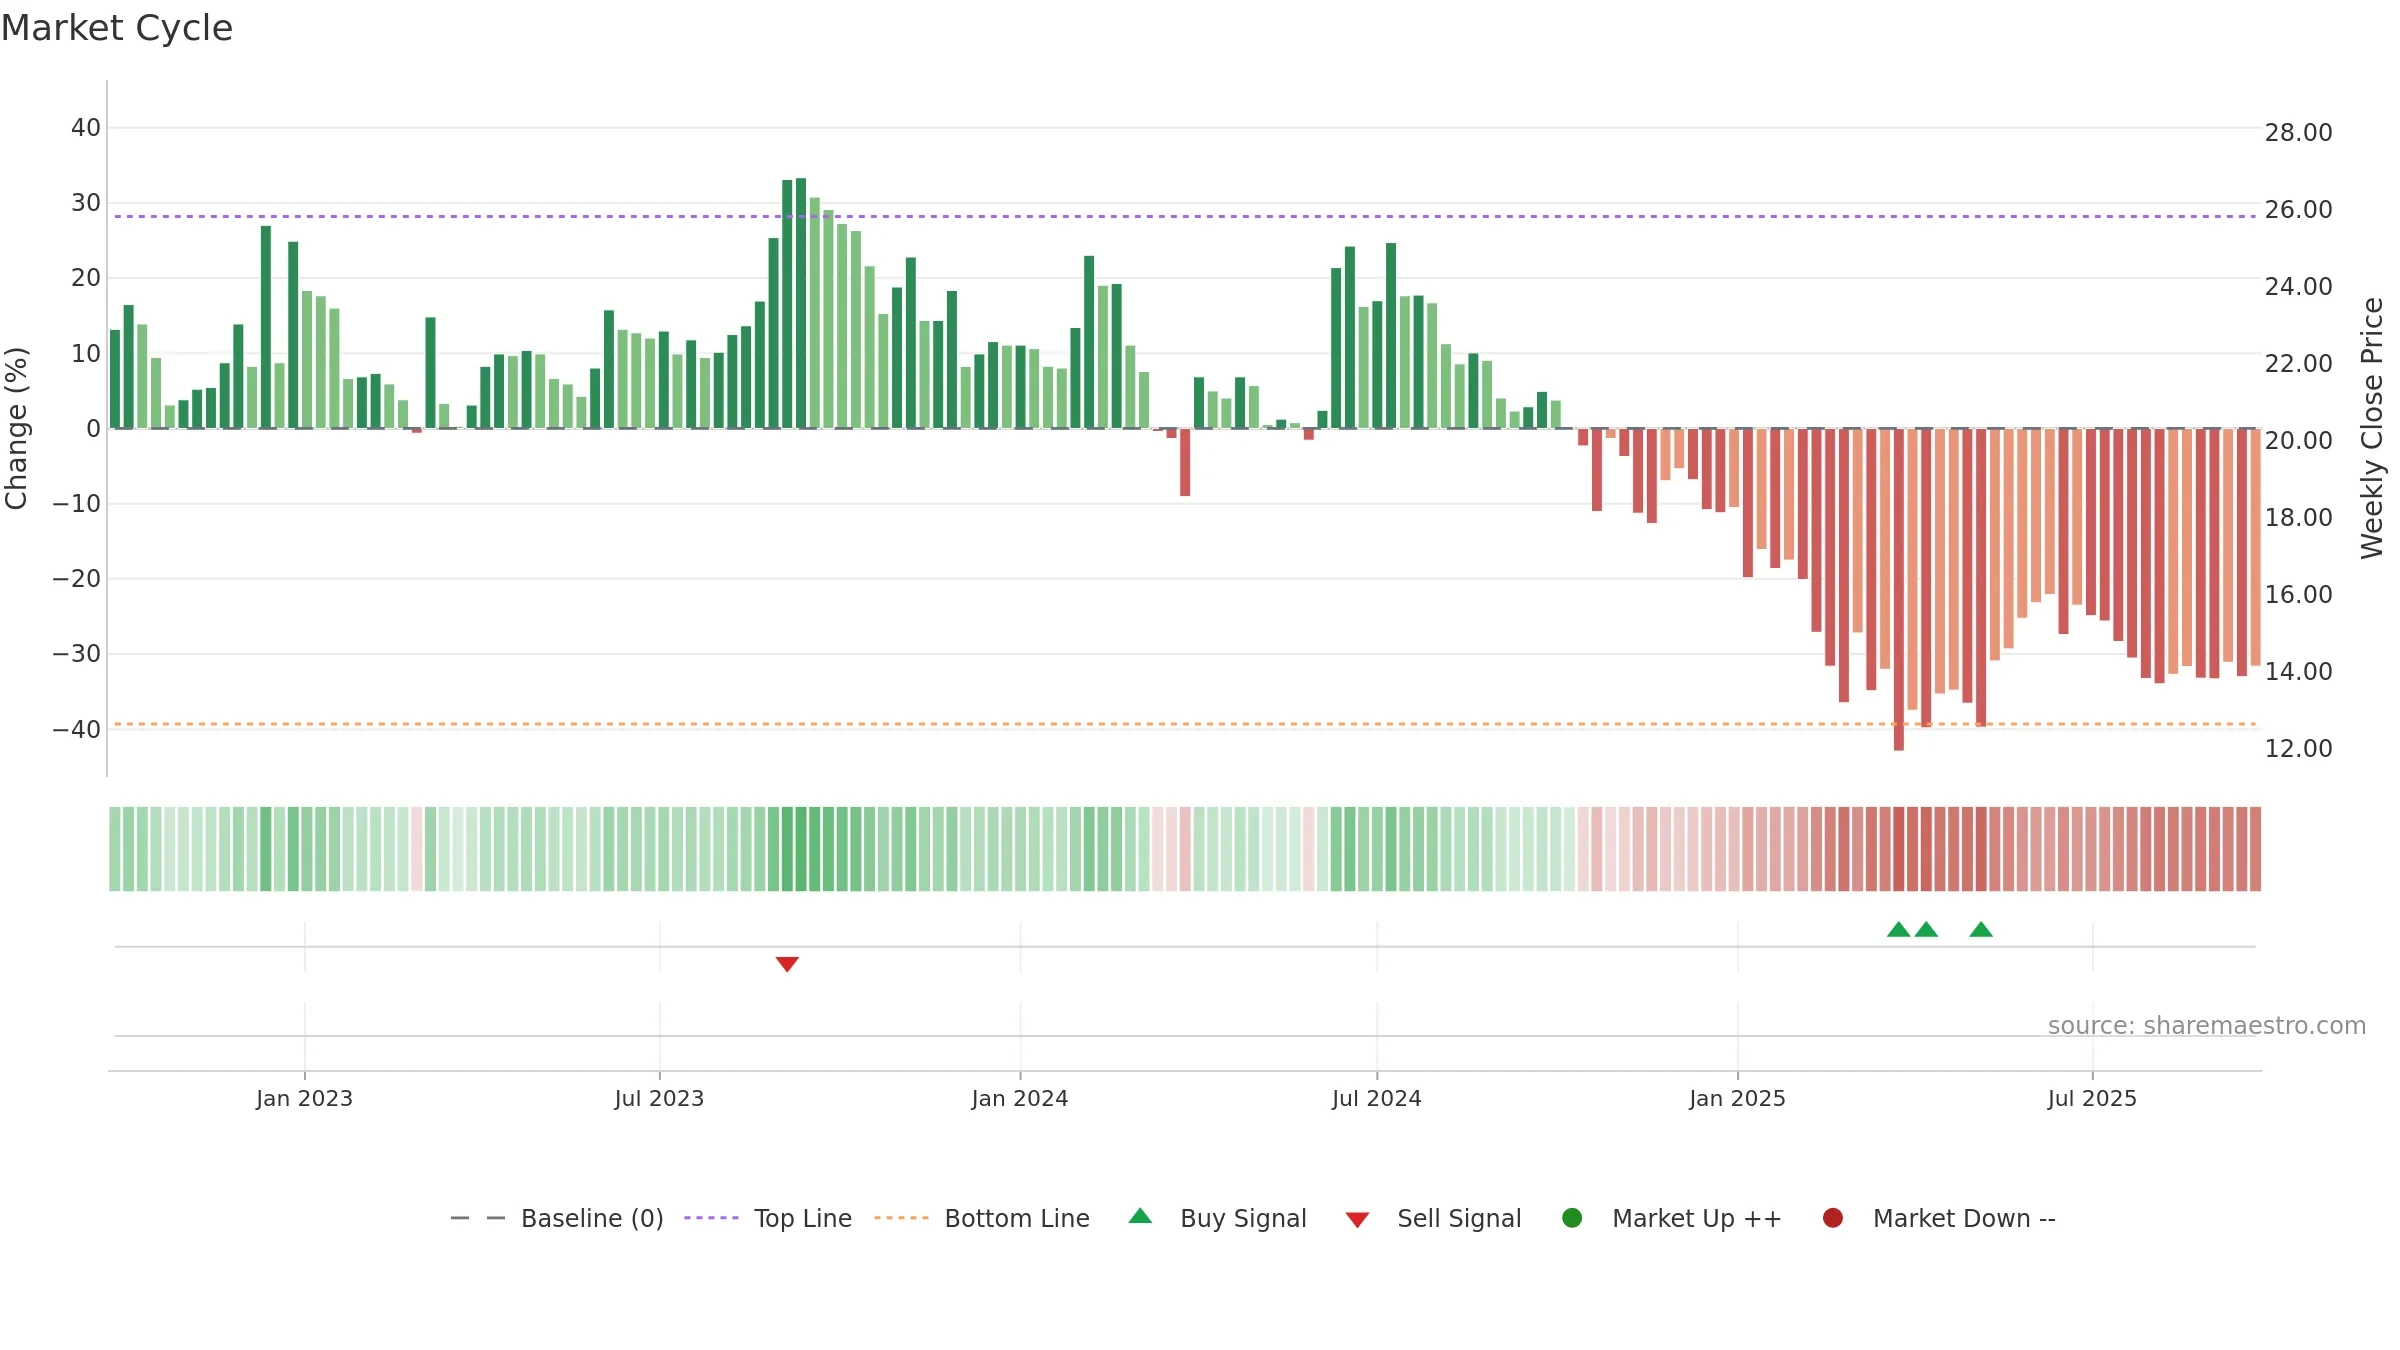
Task: Click the Jul 2025 x-axis label
Action: click(2092, 1098)
